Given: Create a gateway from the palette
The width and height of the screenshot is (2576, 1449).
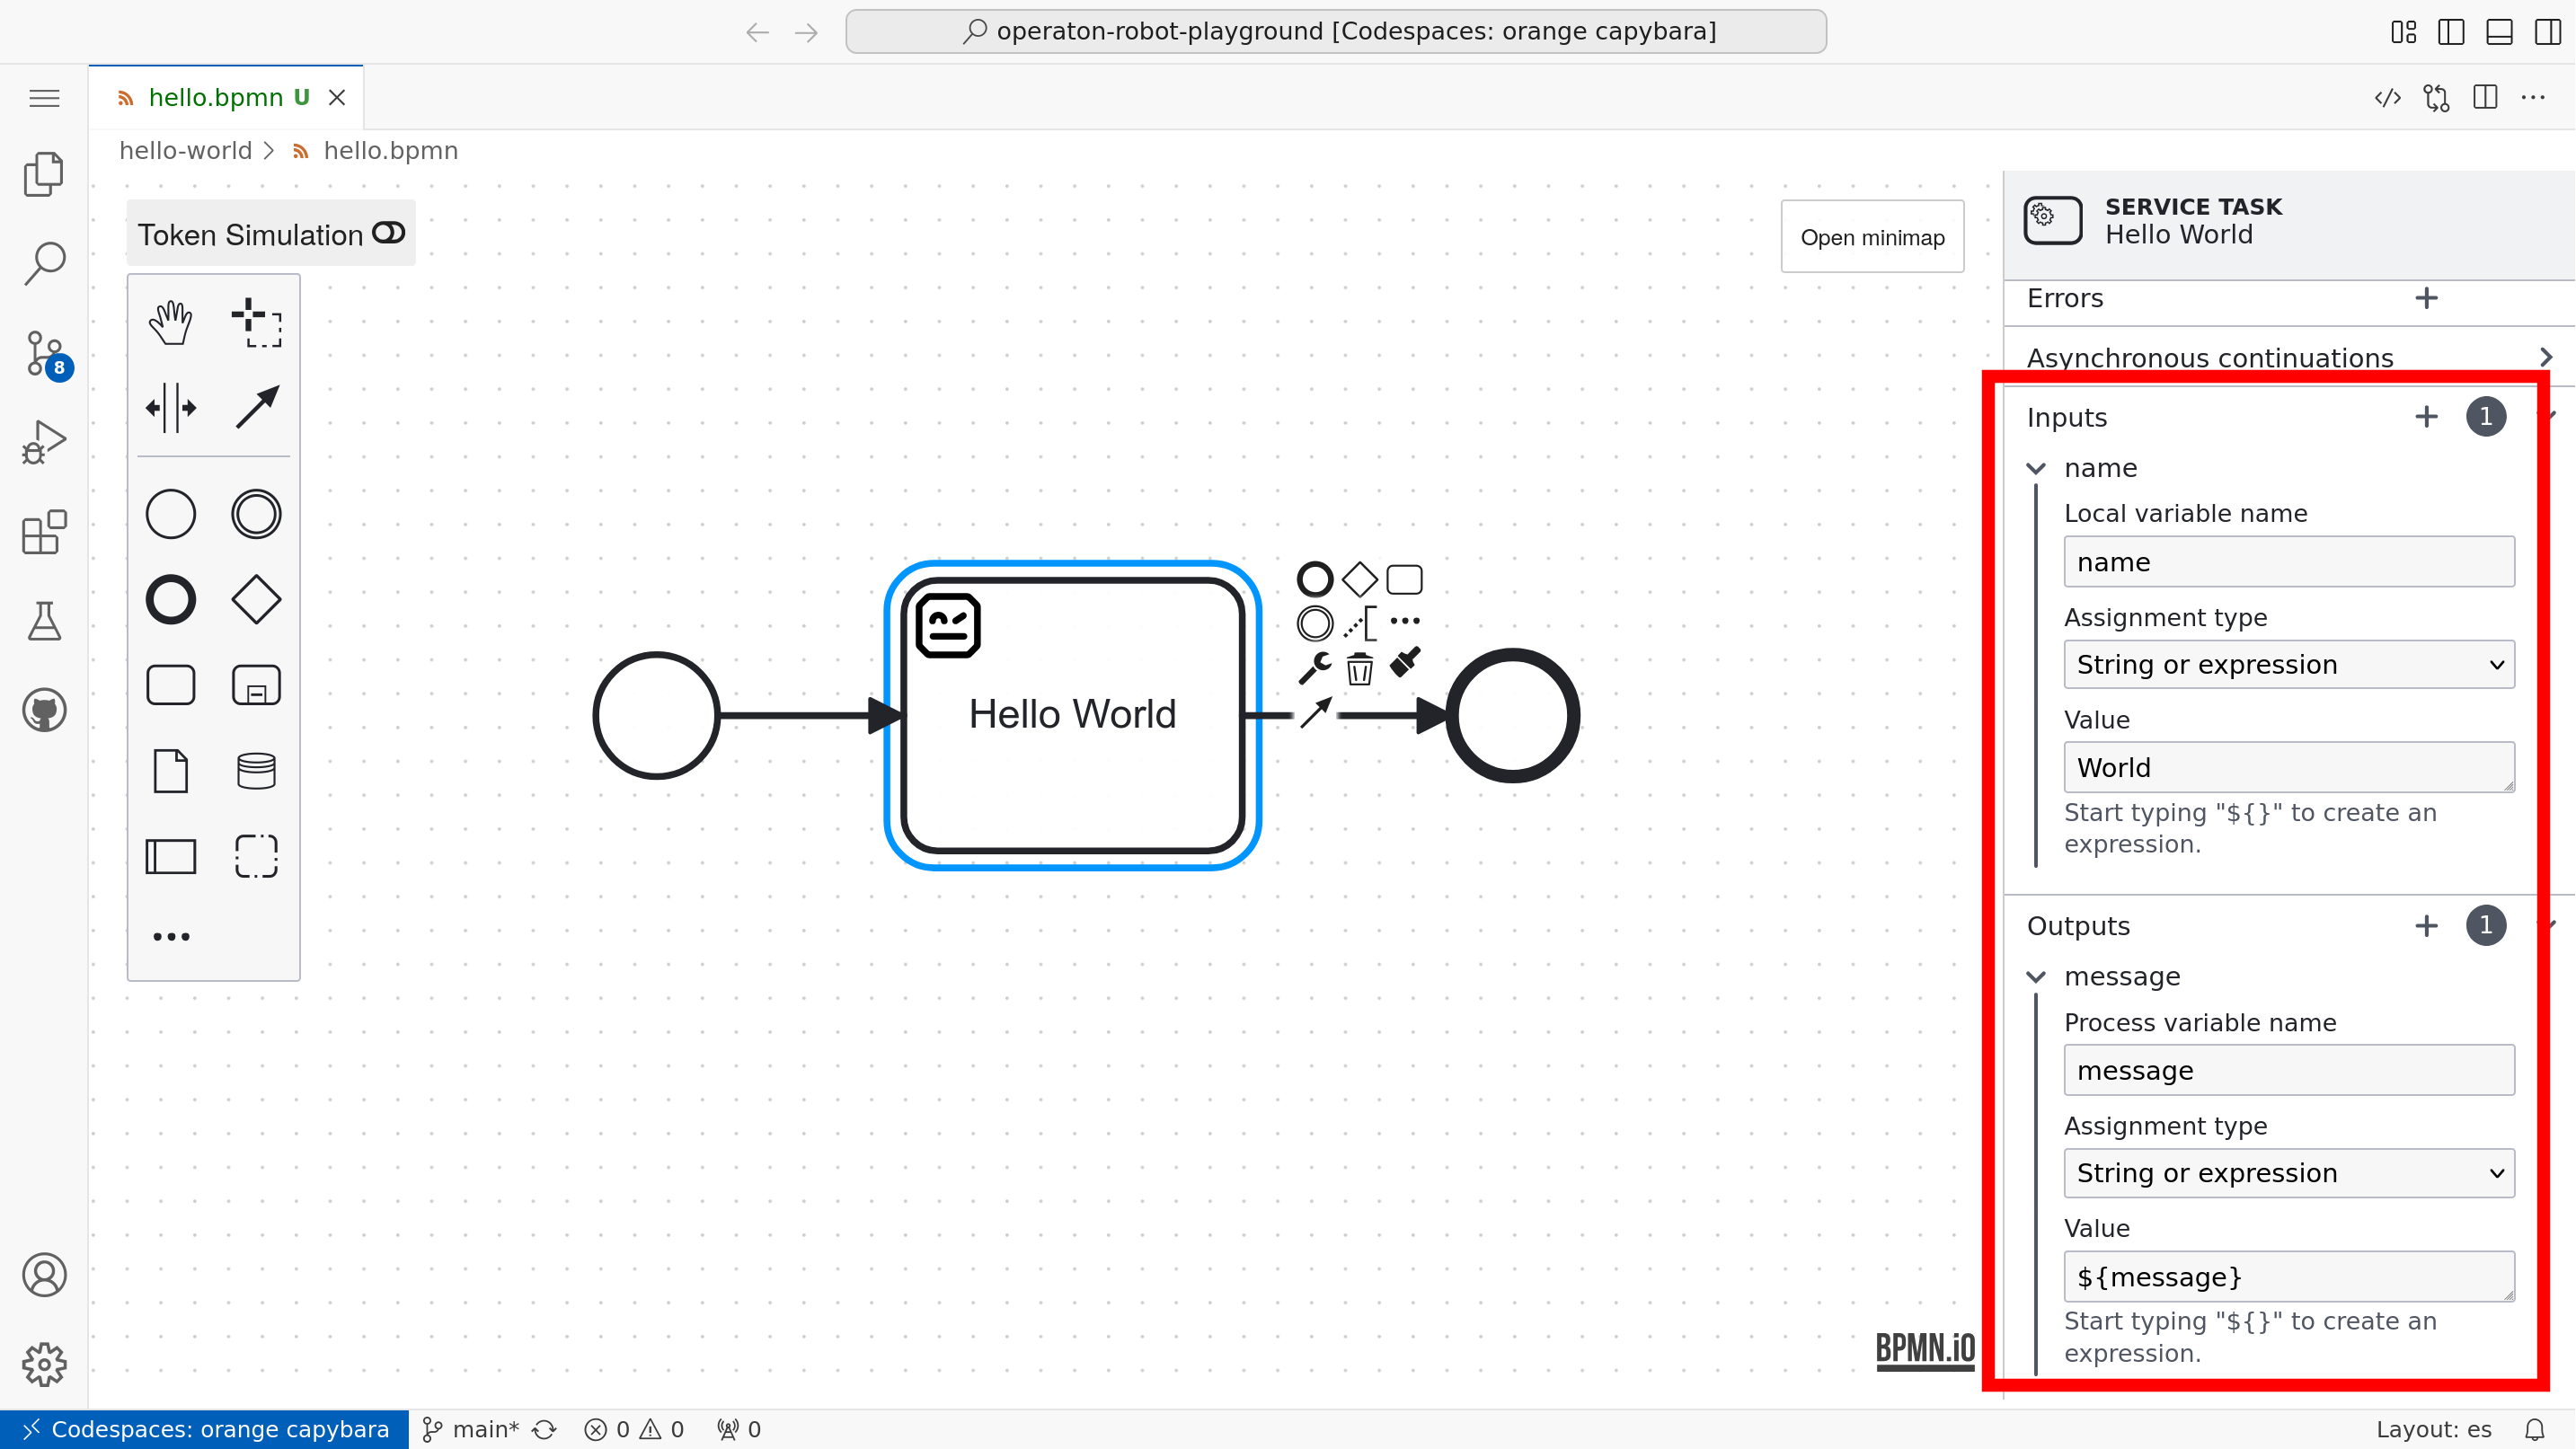Looking at the screenshot, I should click(256, 599).
